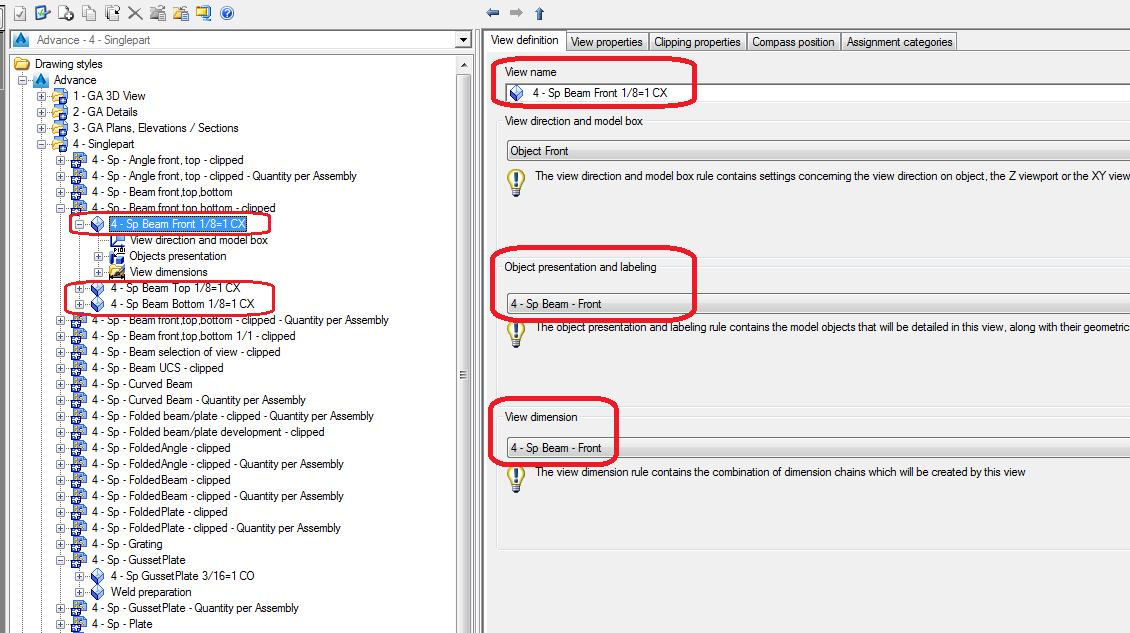This screenshot has height=633, width=1130.
Task: Select 4 - Sp - Plate tree item
Action: tap(122, 624)
